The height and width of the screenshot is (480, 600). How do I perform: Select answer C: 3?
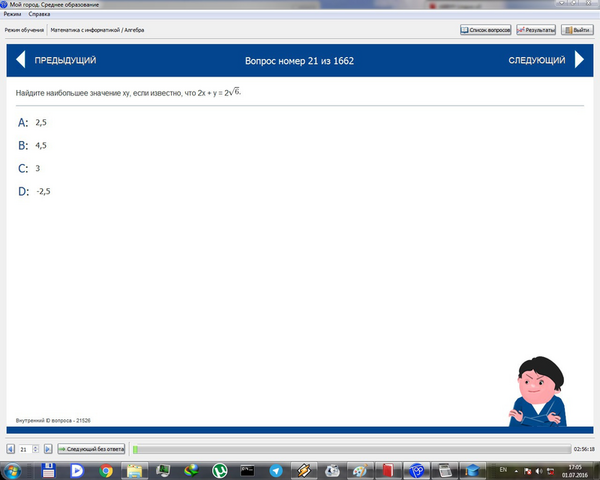(x=29, y=168)
